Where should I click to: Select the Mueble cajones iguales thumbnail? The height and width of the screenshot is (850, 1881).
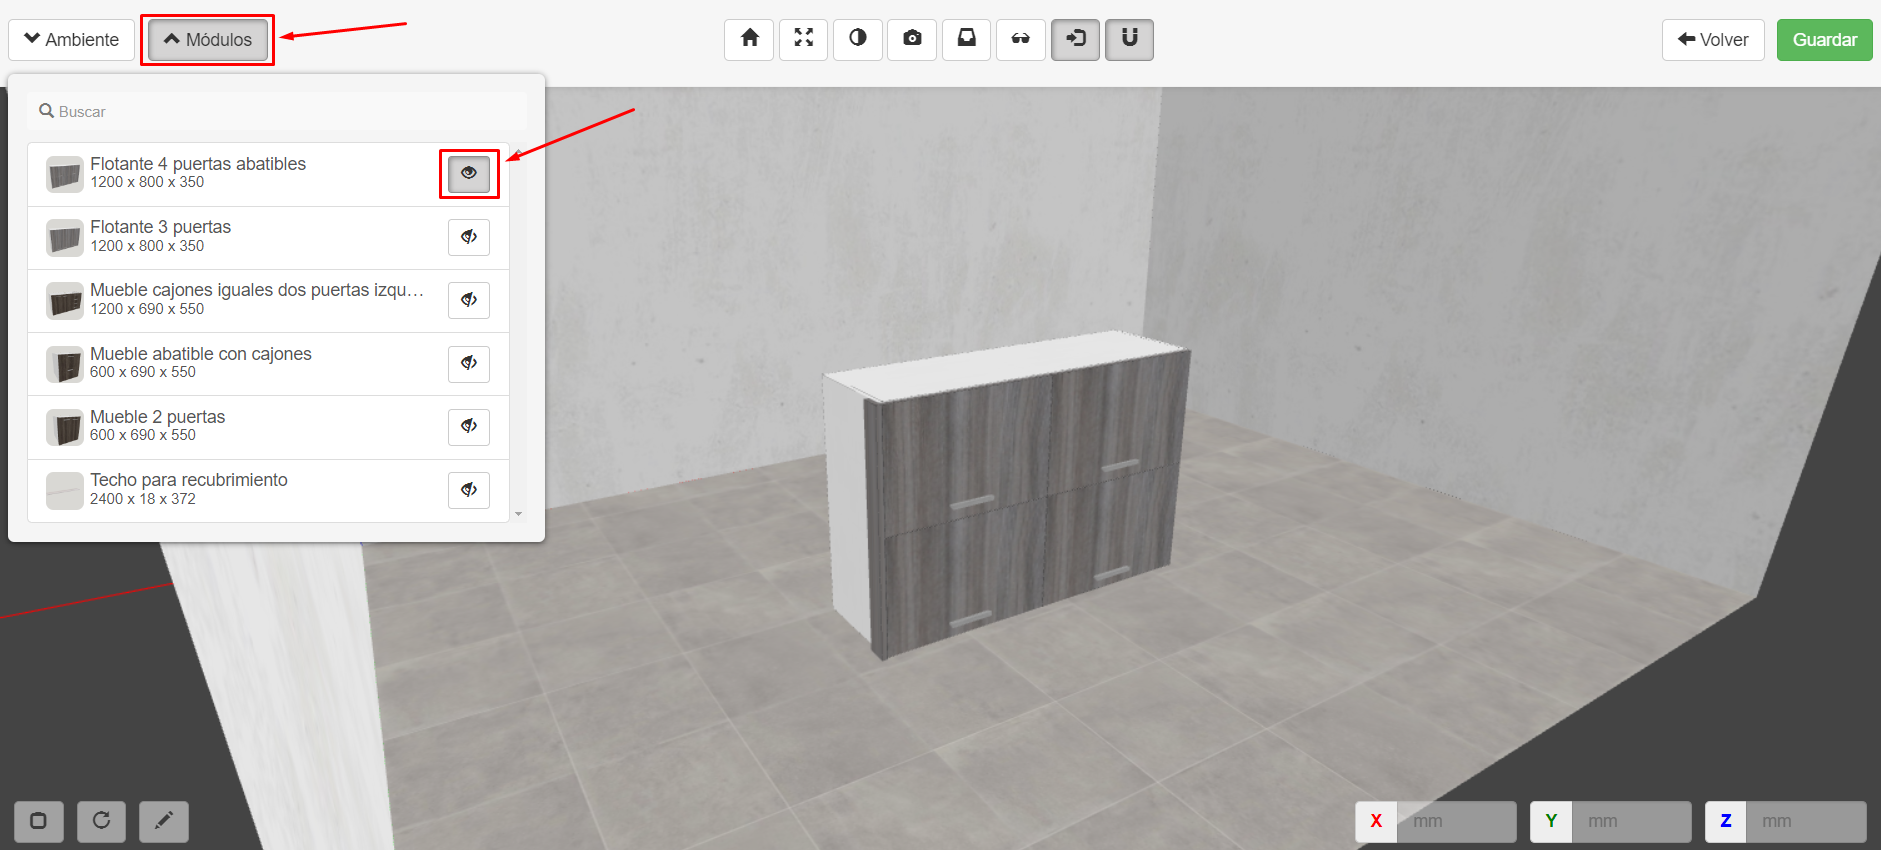click(65, 301)
